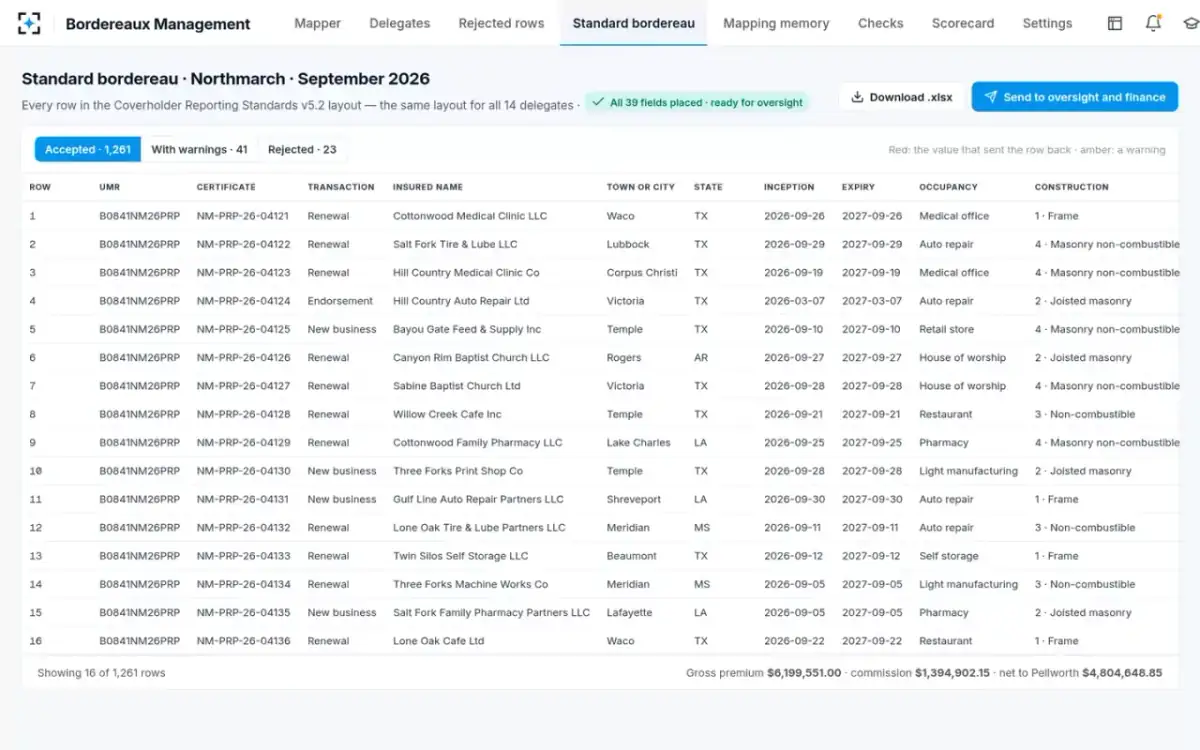Click the 'All 39 fields placed' status badge

(697, 102)
